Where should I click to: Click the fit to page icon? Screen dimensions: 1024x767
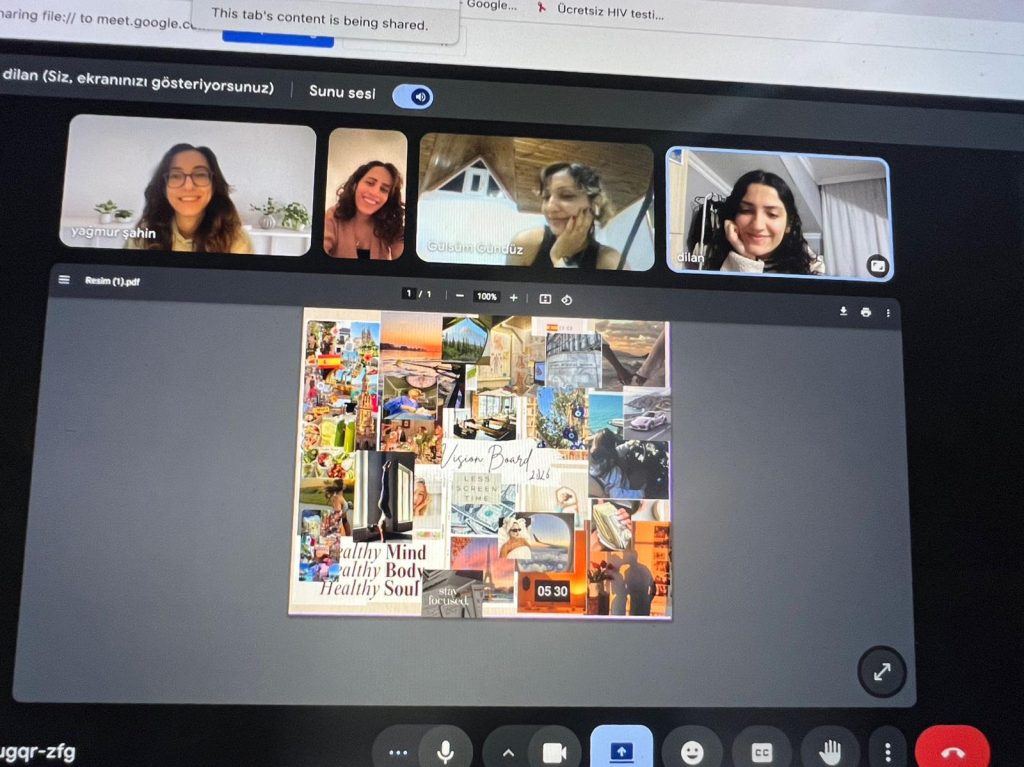click(545, 298)
